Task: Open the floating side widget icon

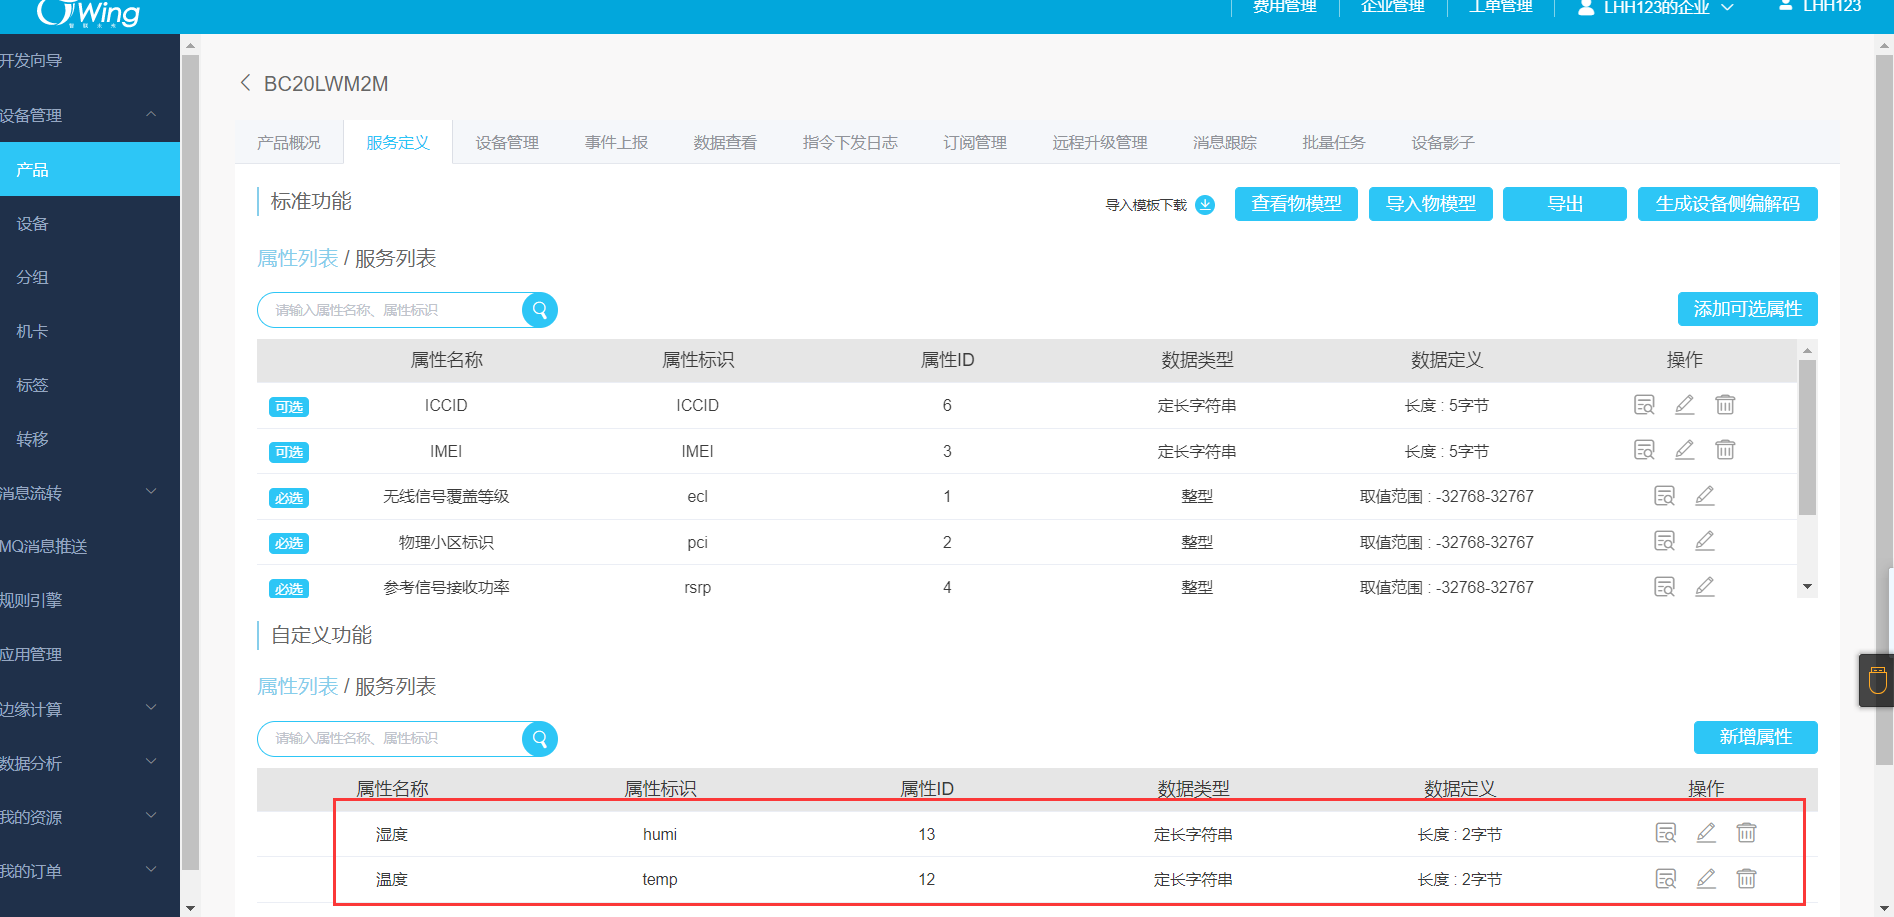Action: pyautogui.click(x=1877, y=680)
